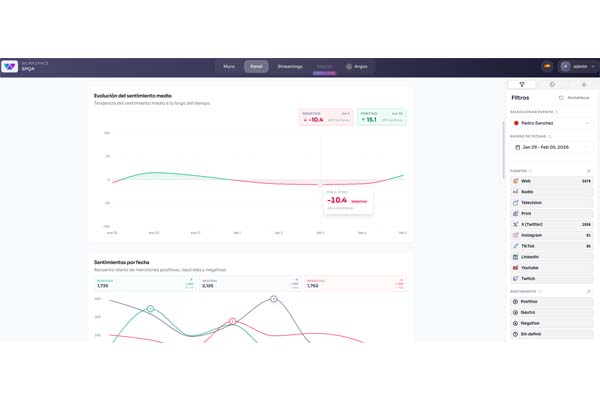The image size is (600, 400).
Task: Open the Pedro Sanchez event dropdown
Action: [552, 123]
